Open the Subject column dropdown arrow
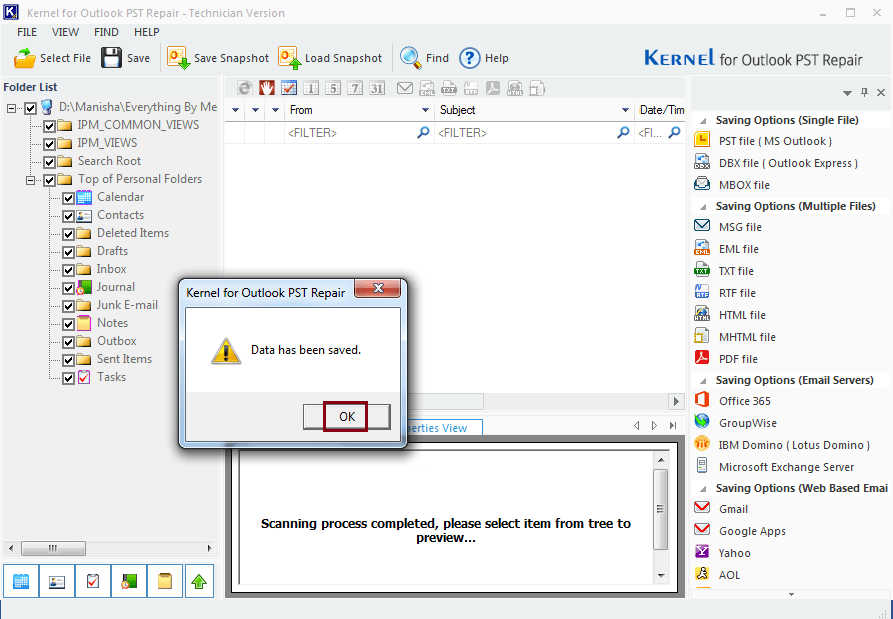This screenshot has height=619, width=893. pos(625,110)
